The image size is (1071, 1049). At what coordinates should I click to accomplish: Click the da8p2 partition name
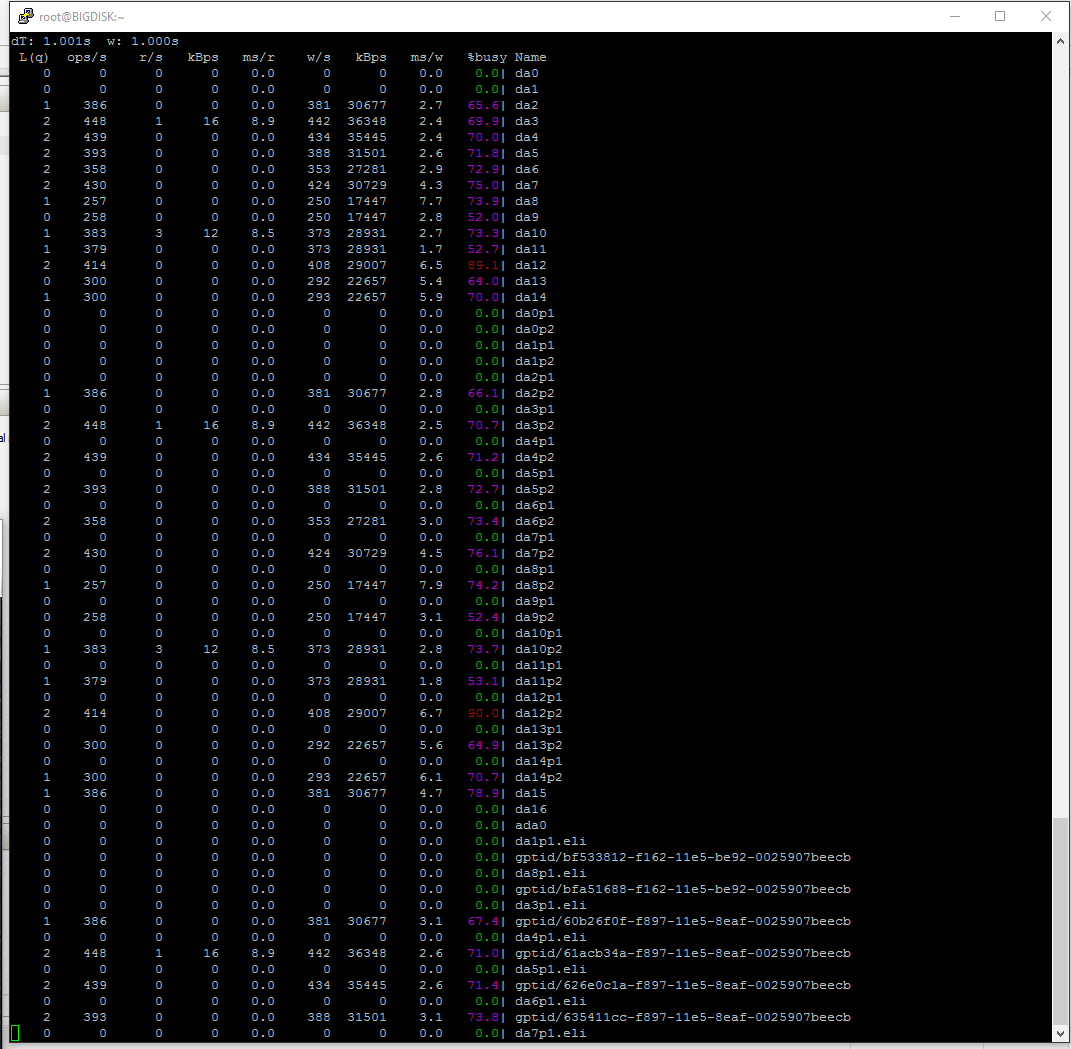tap(535, 585)
